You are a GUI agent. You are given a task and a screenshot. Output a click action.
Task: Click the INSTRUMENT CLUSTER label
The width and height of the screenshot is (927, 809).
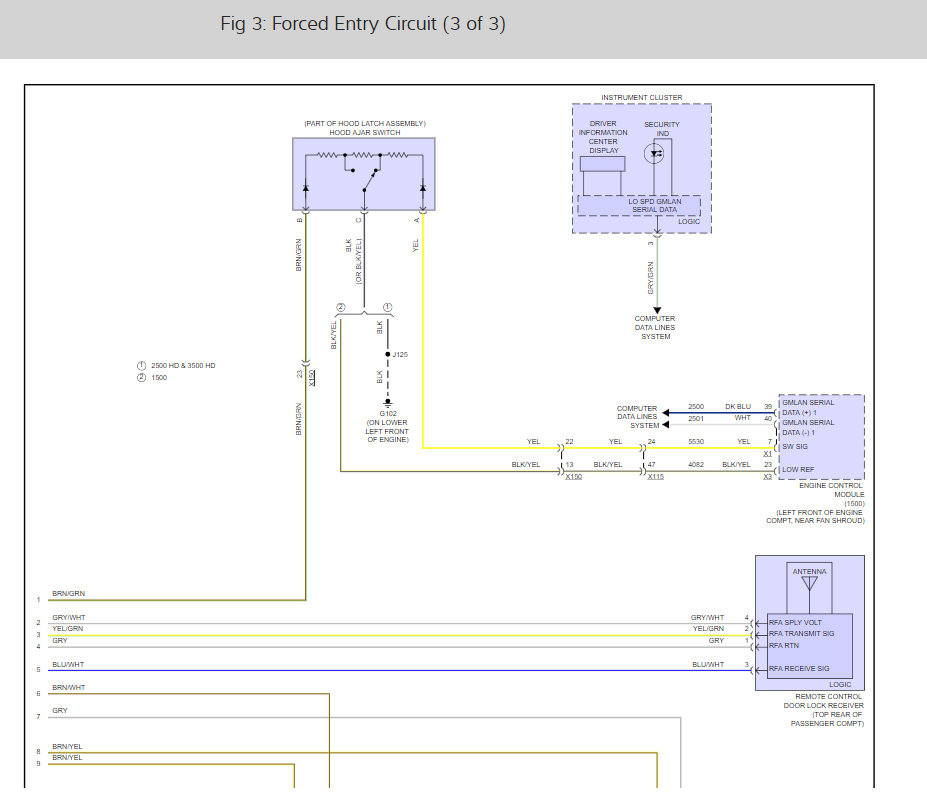pos(641,98)
